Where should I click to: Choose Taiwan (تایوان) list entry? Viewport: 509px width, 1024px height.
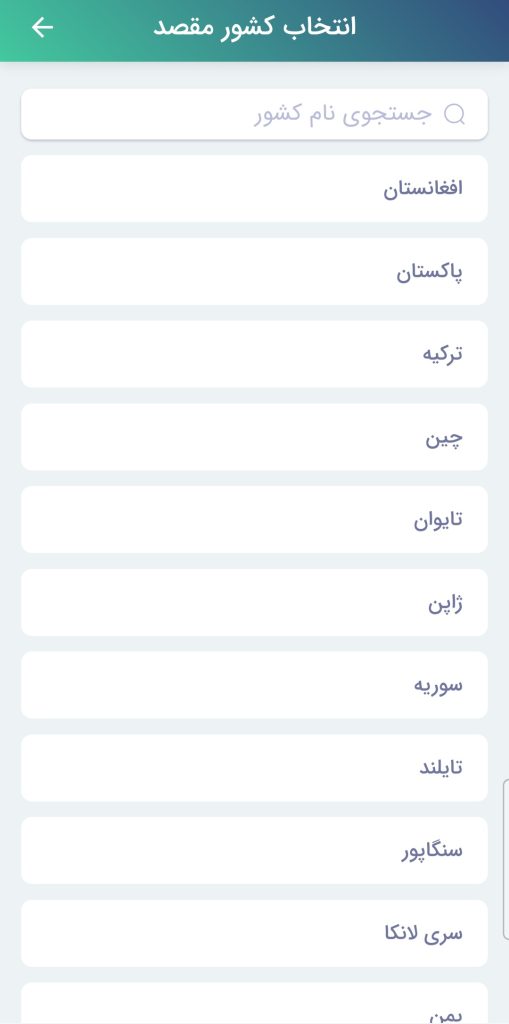pyautogui.click(x=254, y=519)
